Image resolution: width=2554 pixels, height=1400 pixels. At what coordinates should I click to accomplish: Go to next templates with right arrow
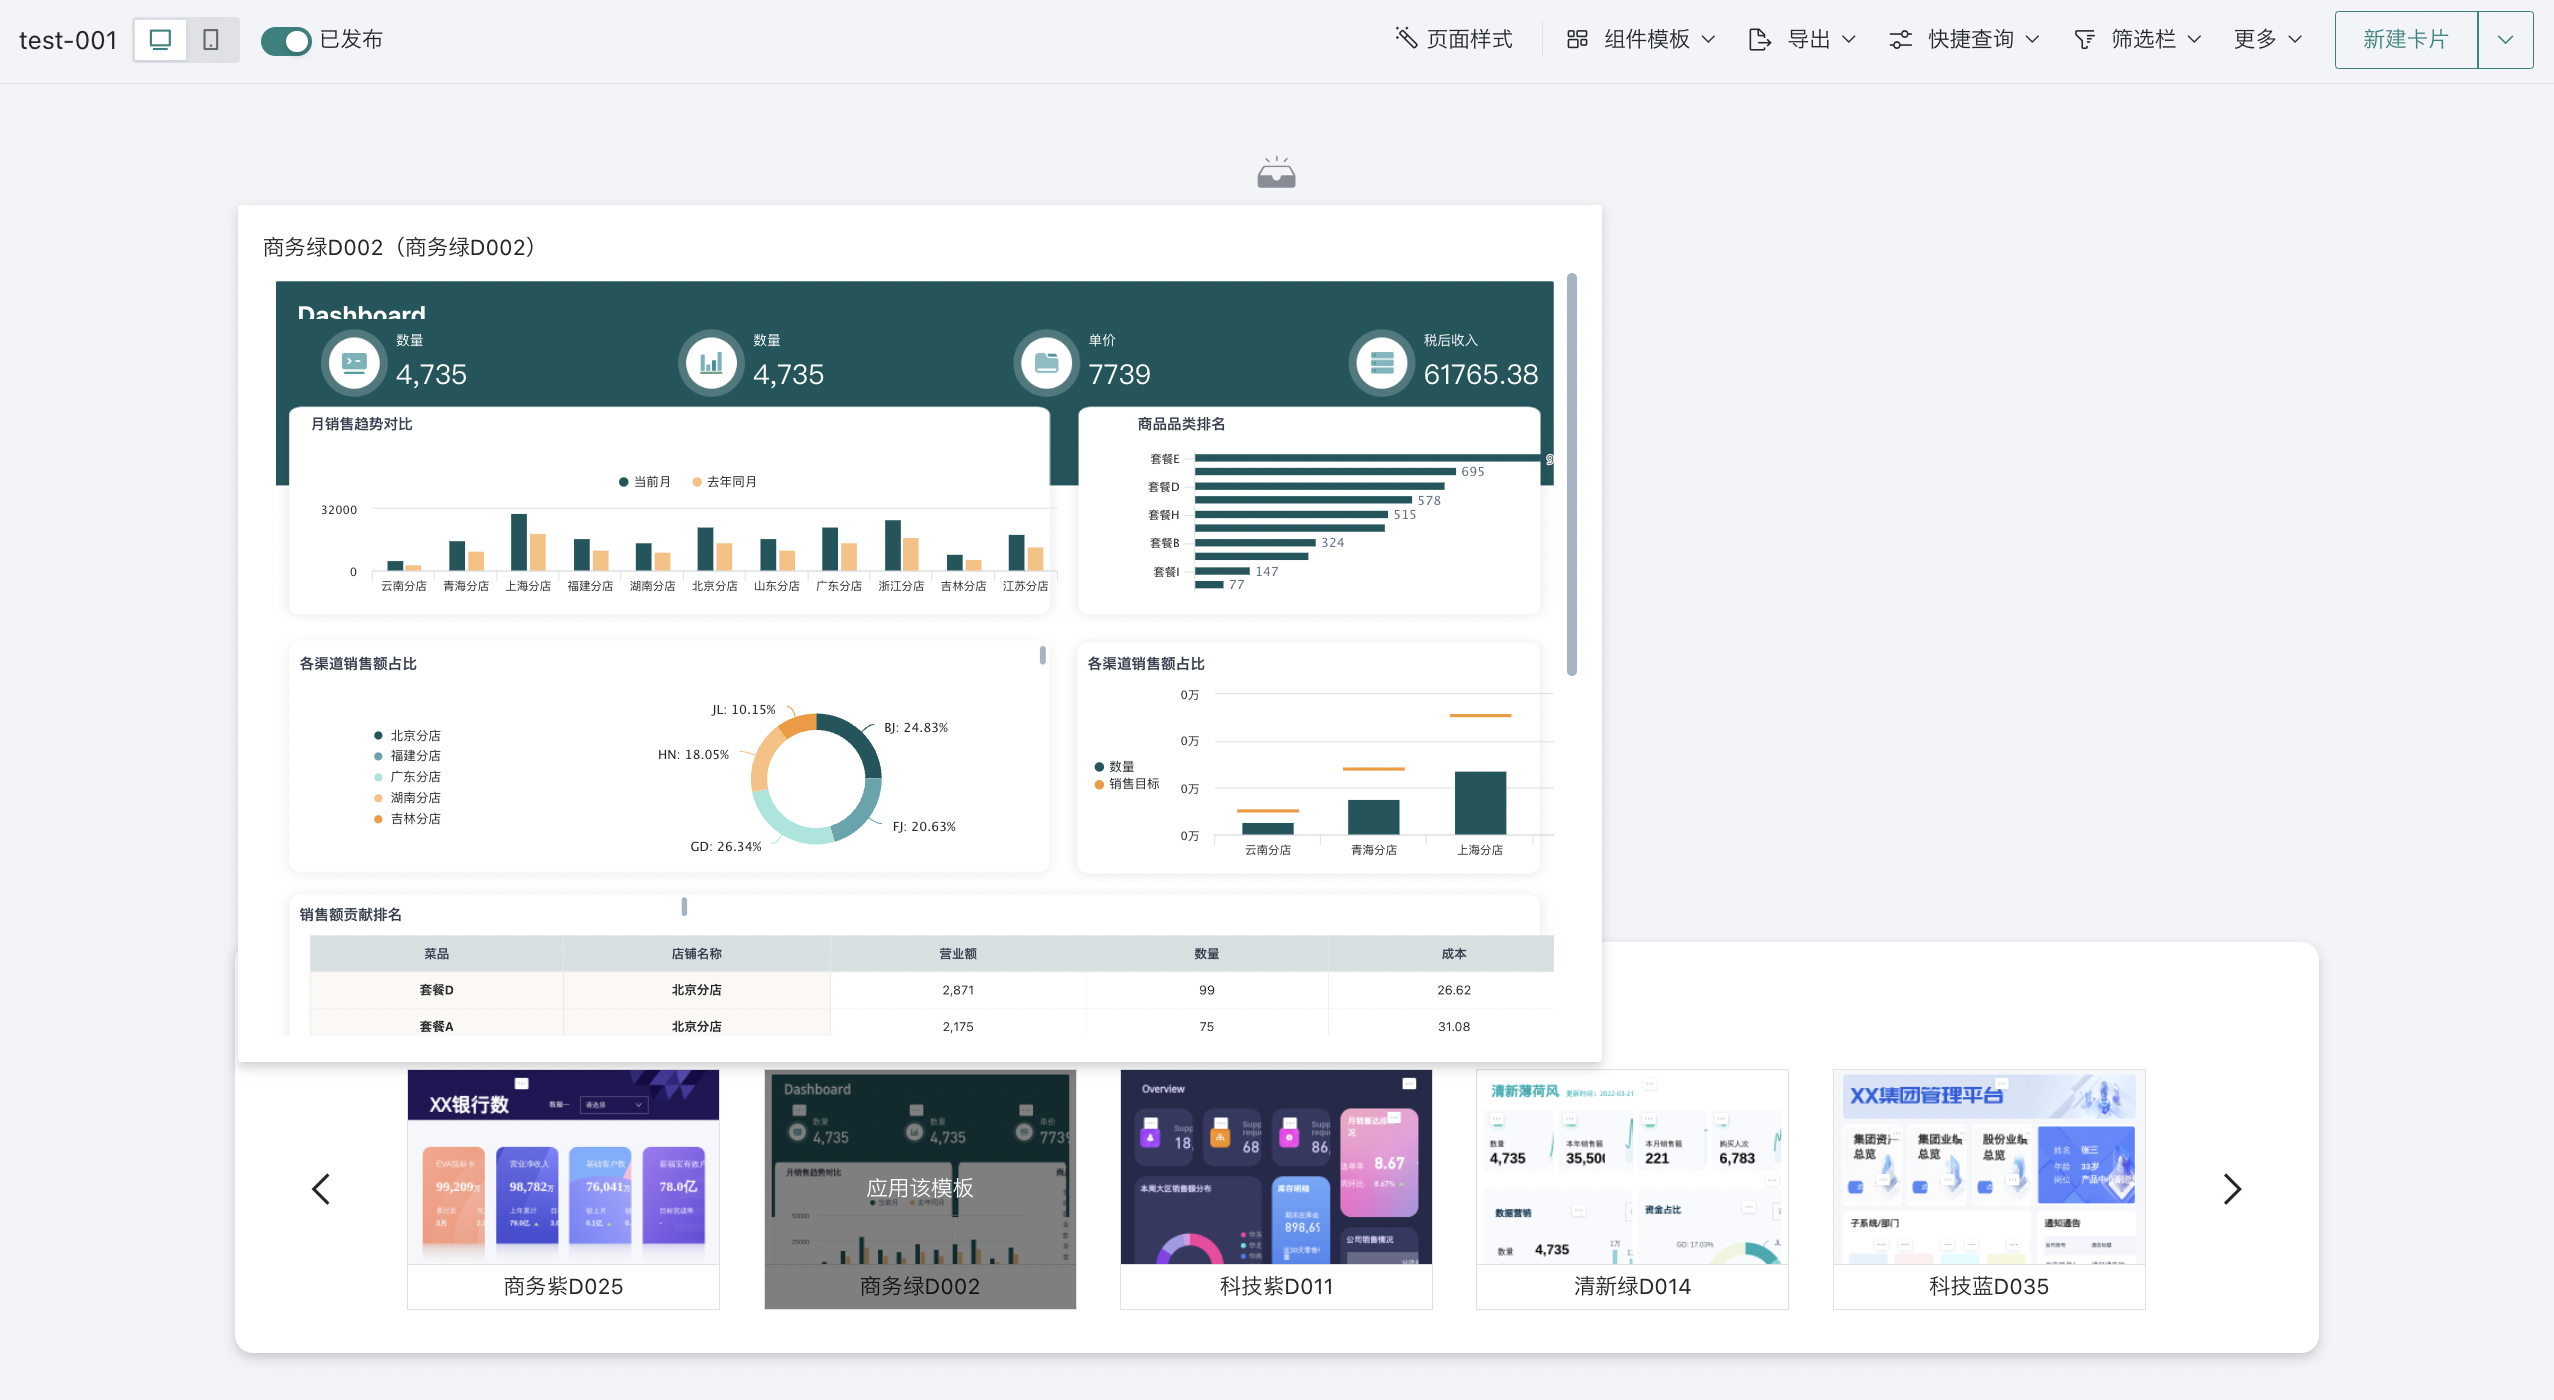click(2232, 1189)
